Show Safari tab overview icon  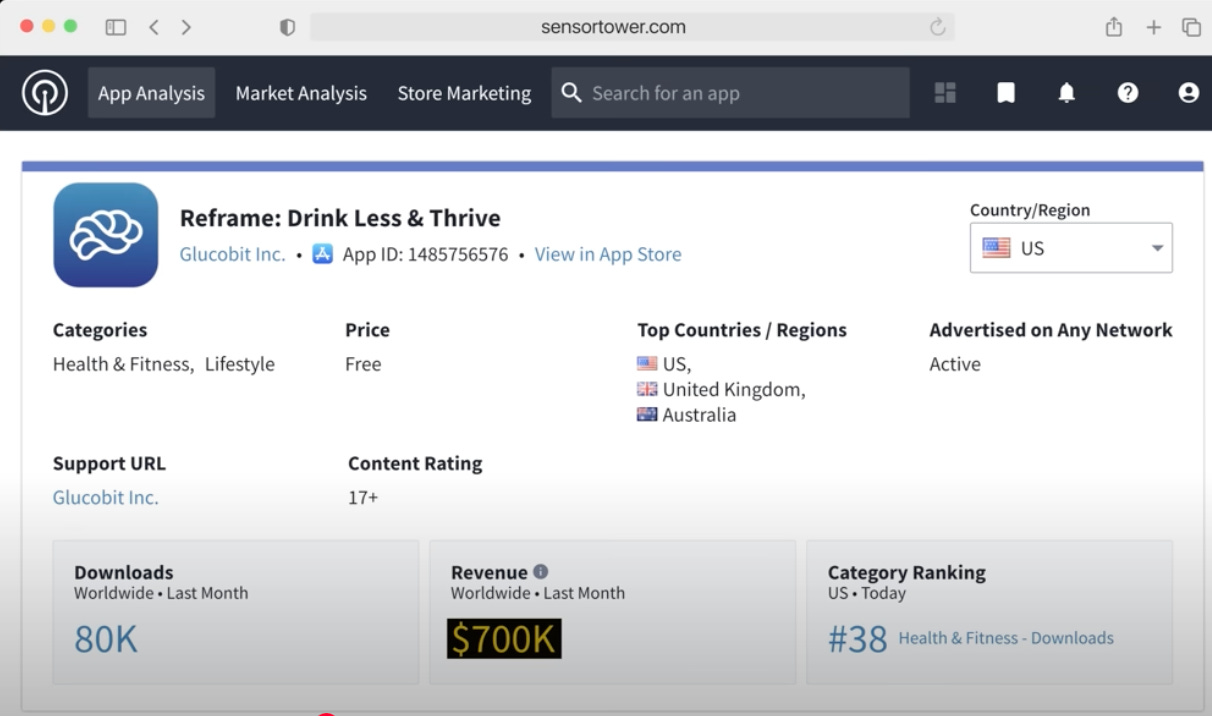click(x=1191, y=28)
